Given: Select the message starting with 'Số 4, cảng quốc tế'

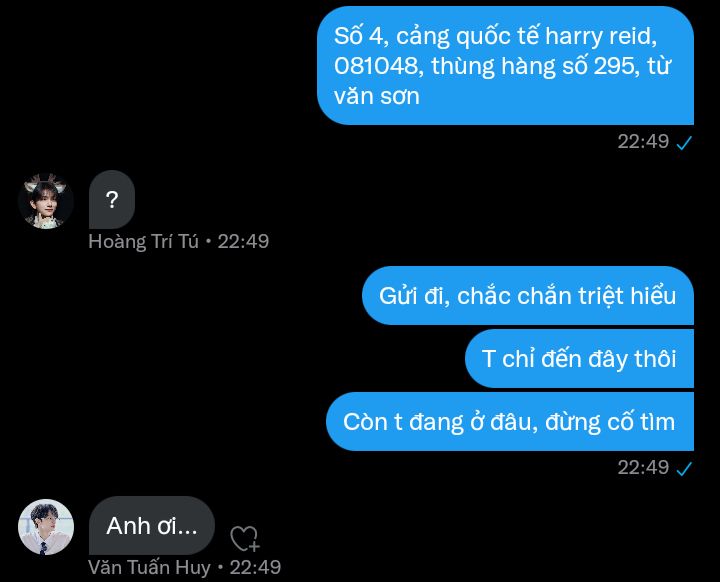Looking at the screenshot, I should pyautogui.click(x=505, y=66).
